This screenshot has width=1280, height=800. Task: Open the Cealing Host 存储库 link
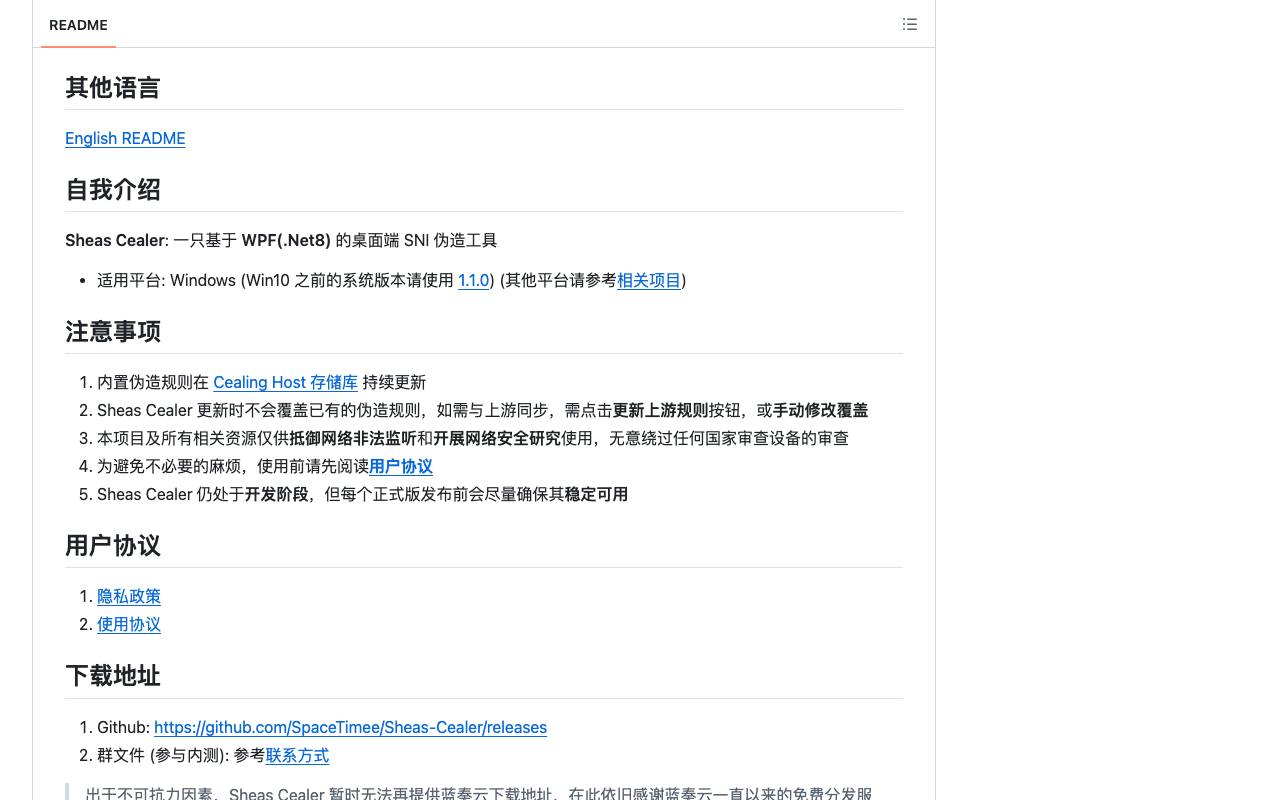point(285,382)
